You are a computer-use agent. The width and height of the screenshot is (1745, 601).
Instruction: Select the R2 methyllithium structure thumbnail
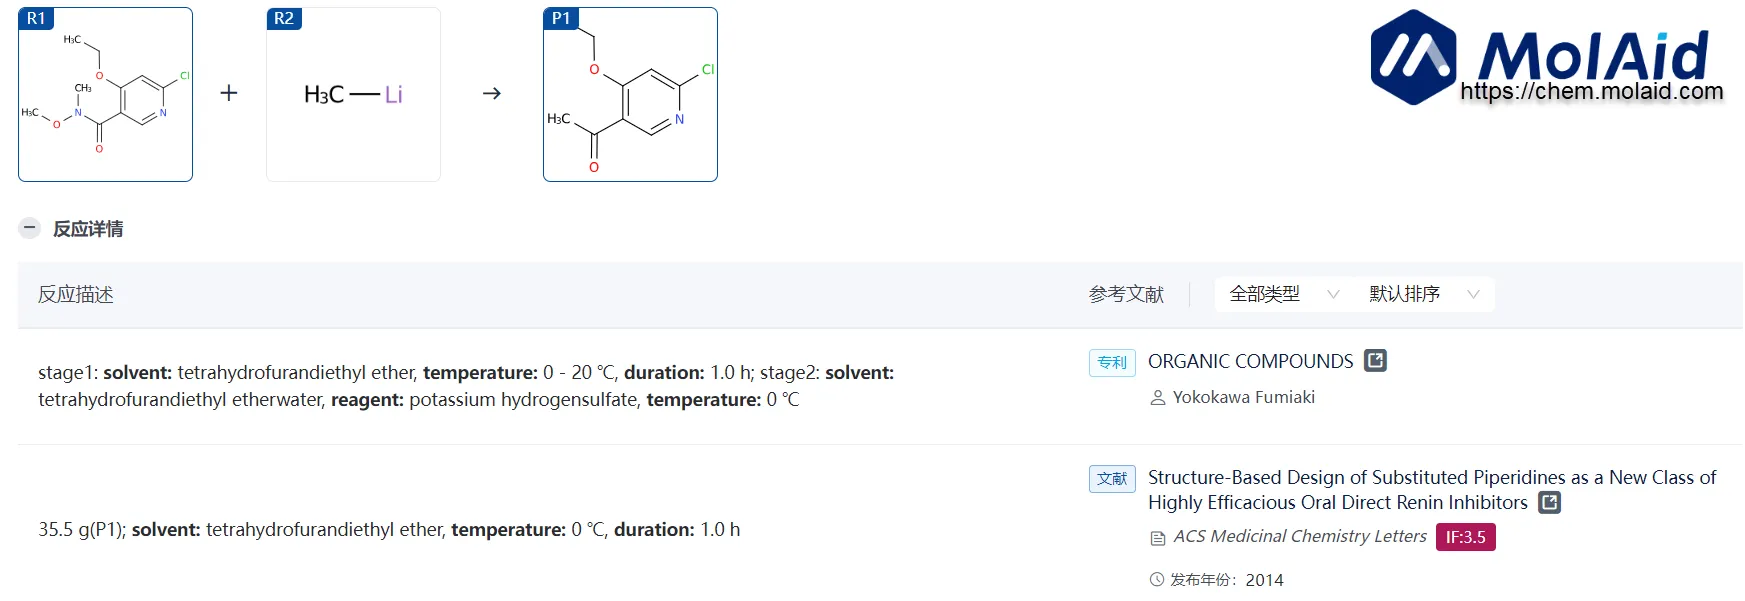(x=353, y=94)
